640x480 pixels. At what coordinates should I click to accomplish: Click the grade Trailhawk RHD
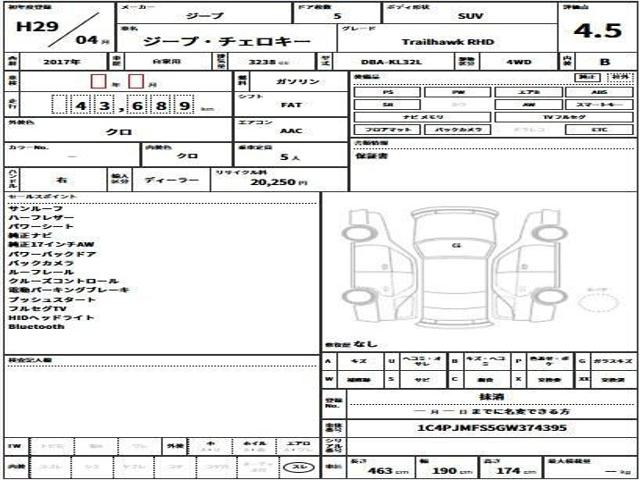pyautogui.click(x=448, y=42)
